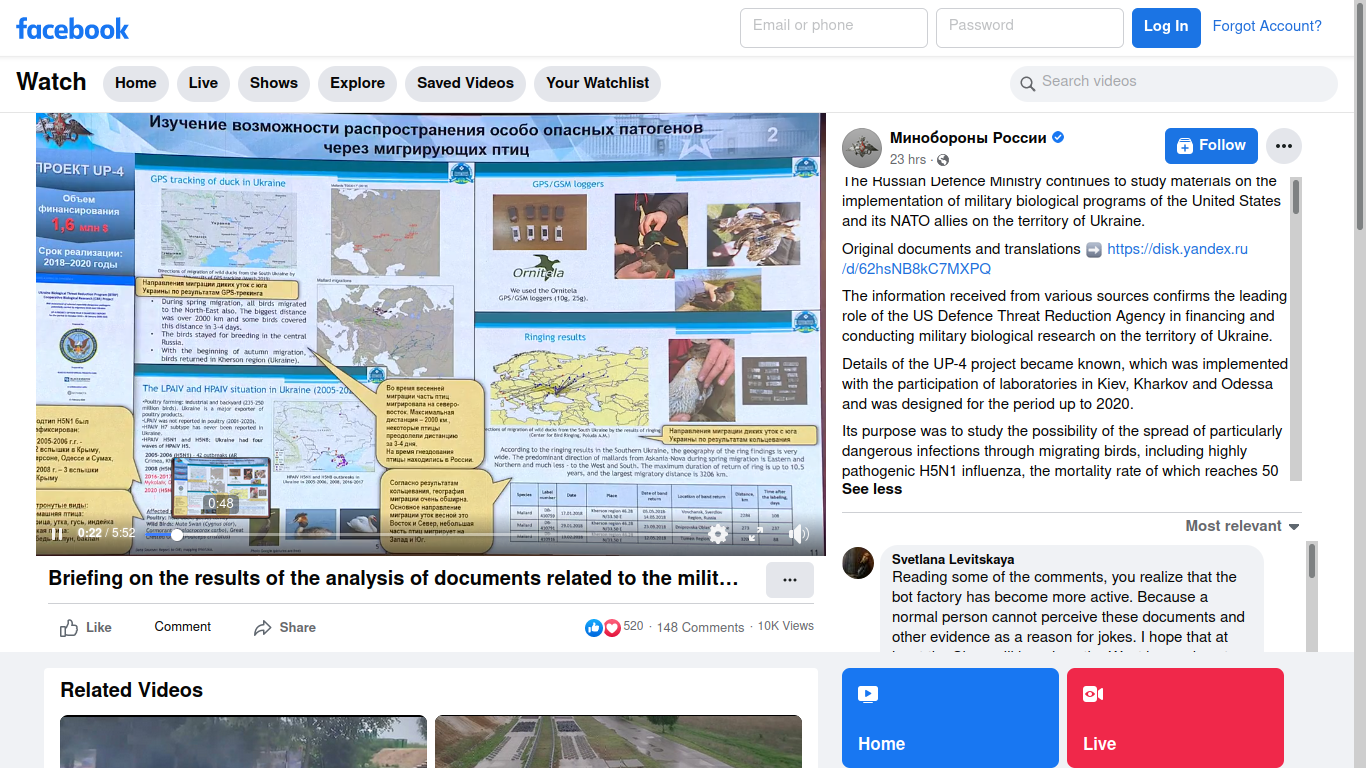Open Svetlana Levitskaya commenter name

point(953,559)
